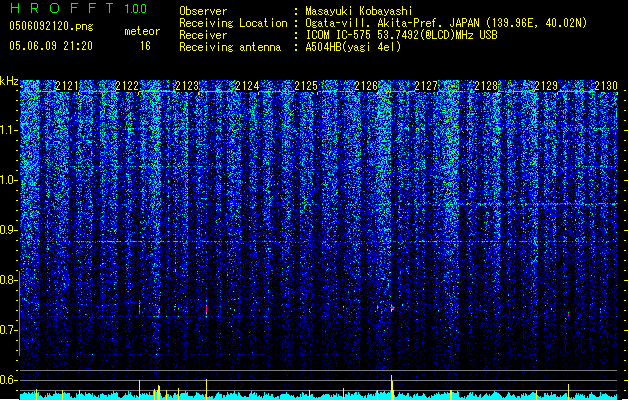This screenshot has width=629, height=400.
Task: Click observer name Masayuki Kobayashi
Action: pos(359,11)
